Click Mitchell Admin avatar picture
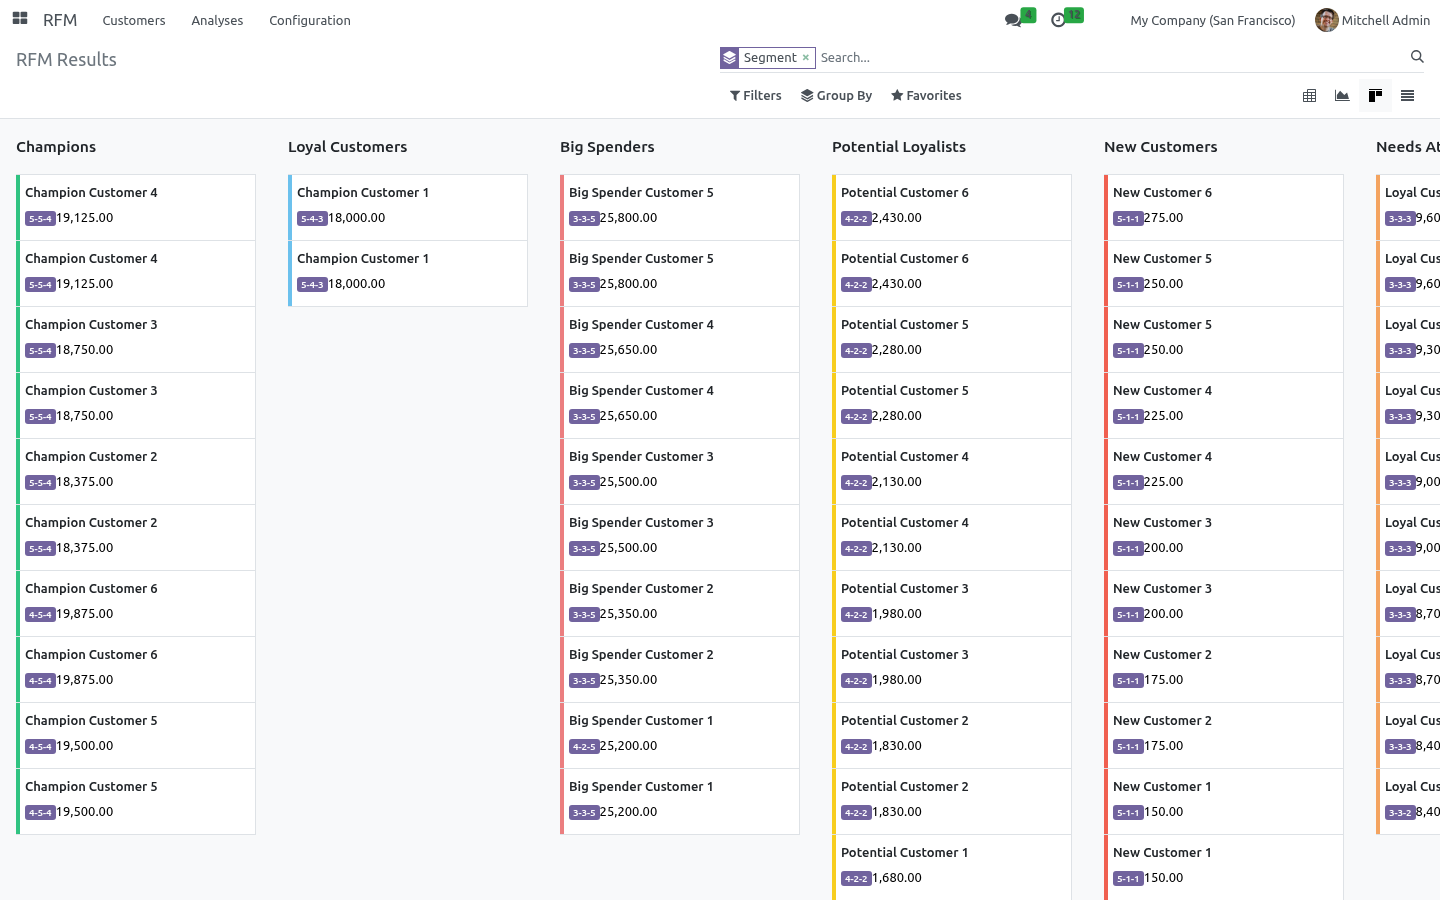The width and height of the screenshot is (1440, 900). [x=1326, y=20]
